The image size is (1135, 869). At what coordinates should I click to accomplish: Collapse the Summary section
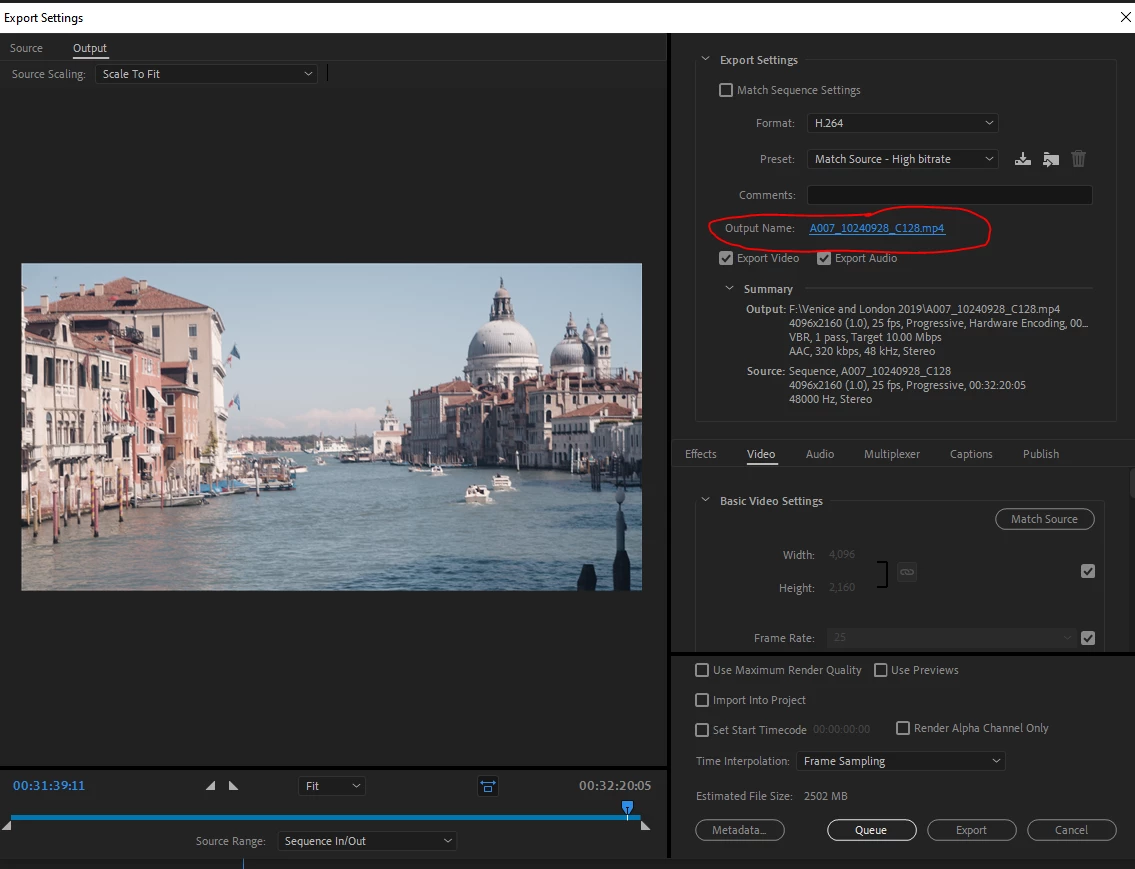[729, 288]
